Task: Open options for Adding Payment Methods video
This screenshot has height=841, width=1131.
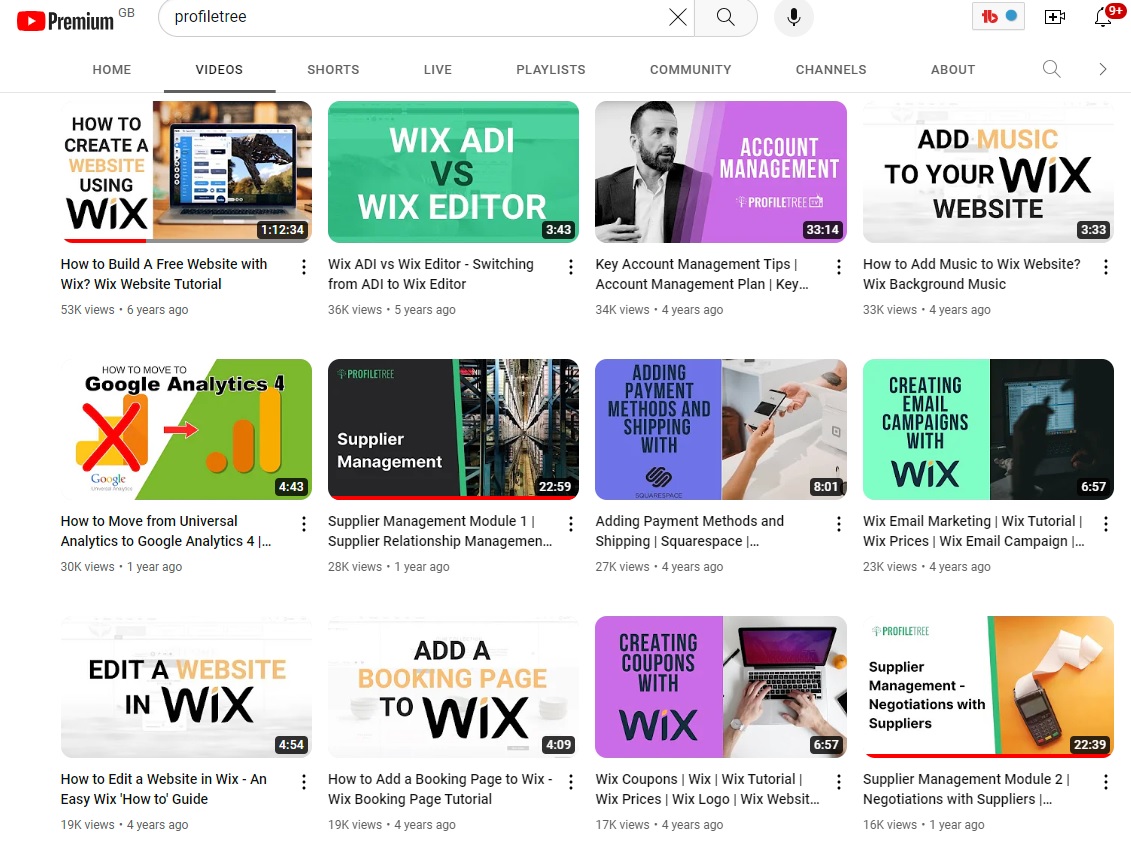Action: [838, 524]
